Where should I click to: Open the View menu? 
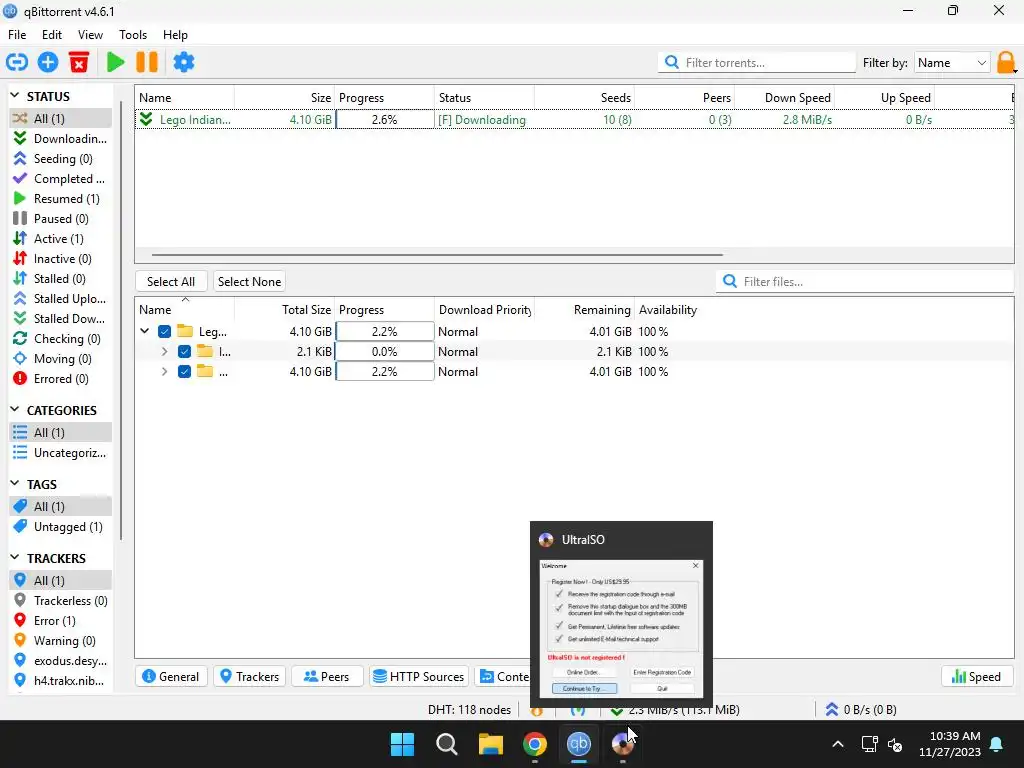point(90,35)
